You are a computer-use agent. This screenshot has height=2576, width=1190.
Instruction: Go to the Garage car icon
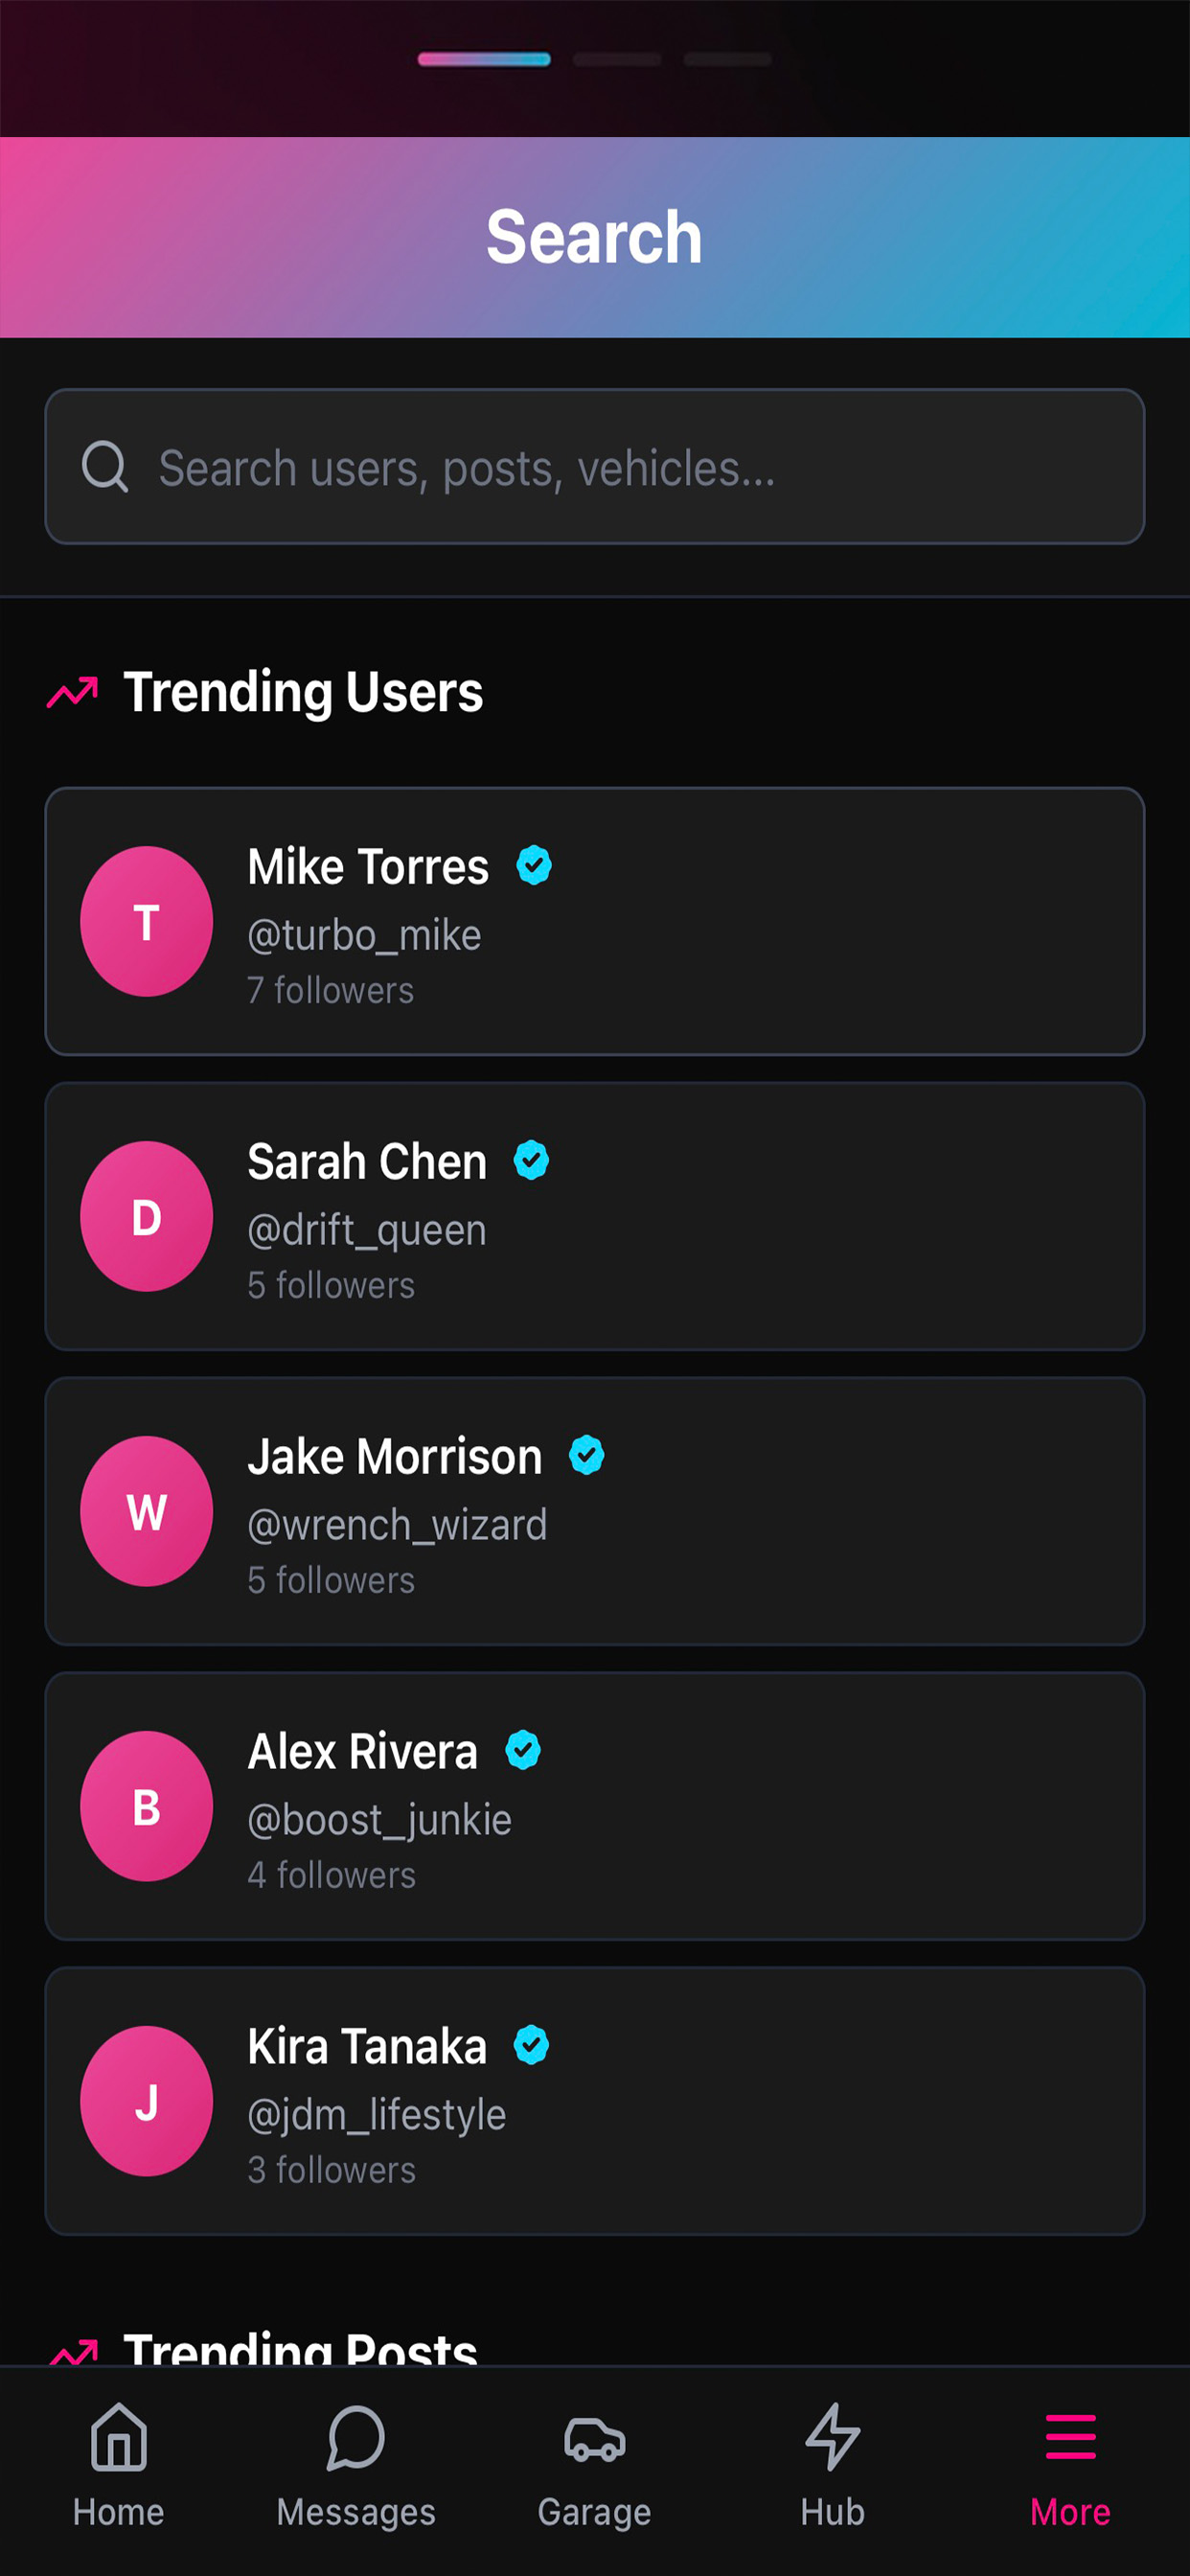point(595,2438)
